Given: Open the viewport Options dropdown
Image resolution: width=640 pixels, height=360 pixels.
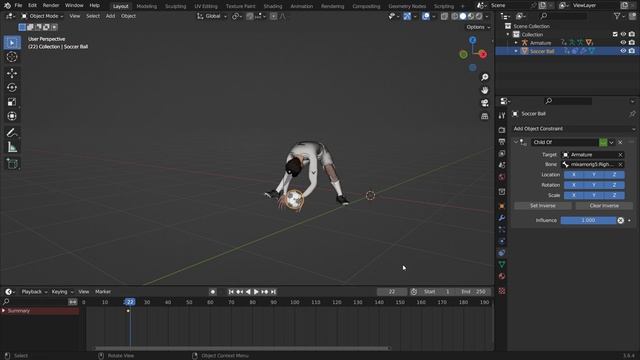Looking at the screenshot, I should (478, 27).
